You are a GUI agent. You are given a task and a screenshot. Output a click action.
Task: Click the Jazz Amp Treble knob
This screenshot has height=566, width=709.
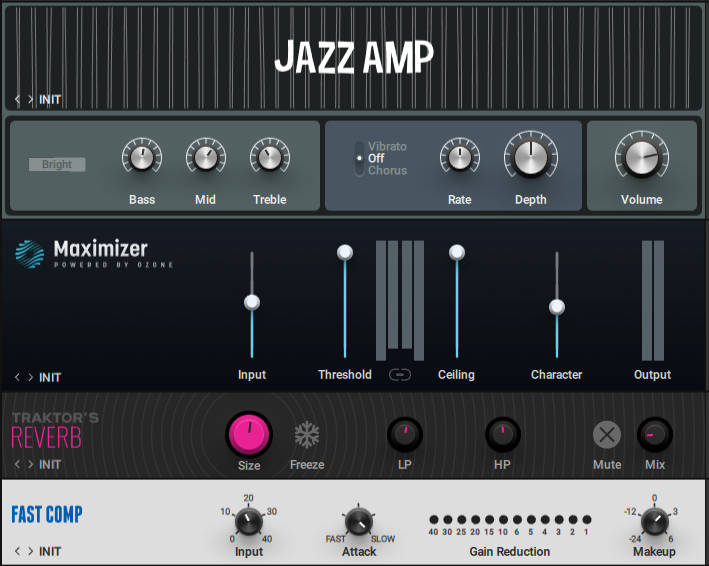coord(270,157)
